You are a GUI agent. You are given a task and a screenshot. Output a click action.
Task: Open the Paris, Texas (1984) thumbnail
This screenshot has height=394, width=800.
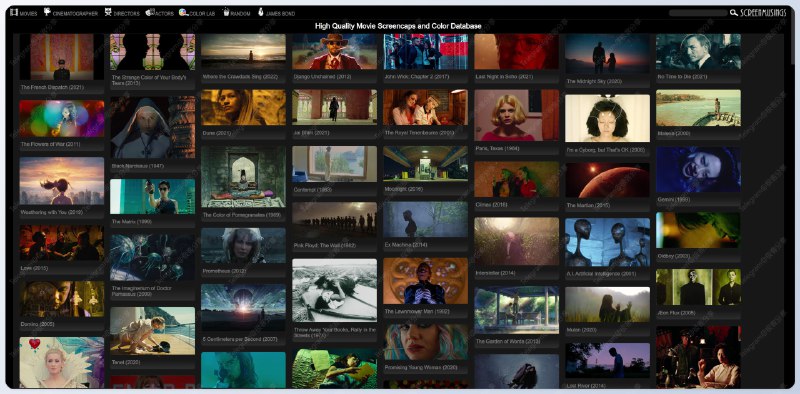point(517,115)
